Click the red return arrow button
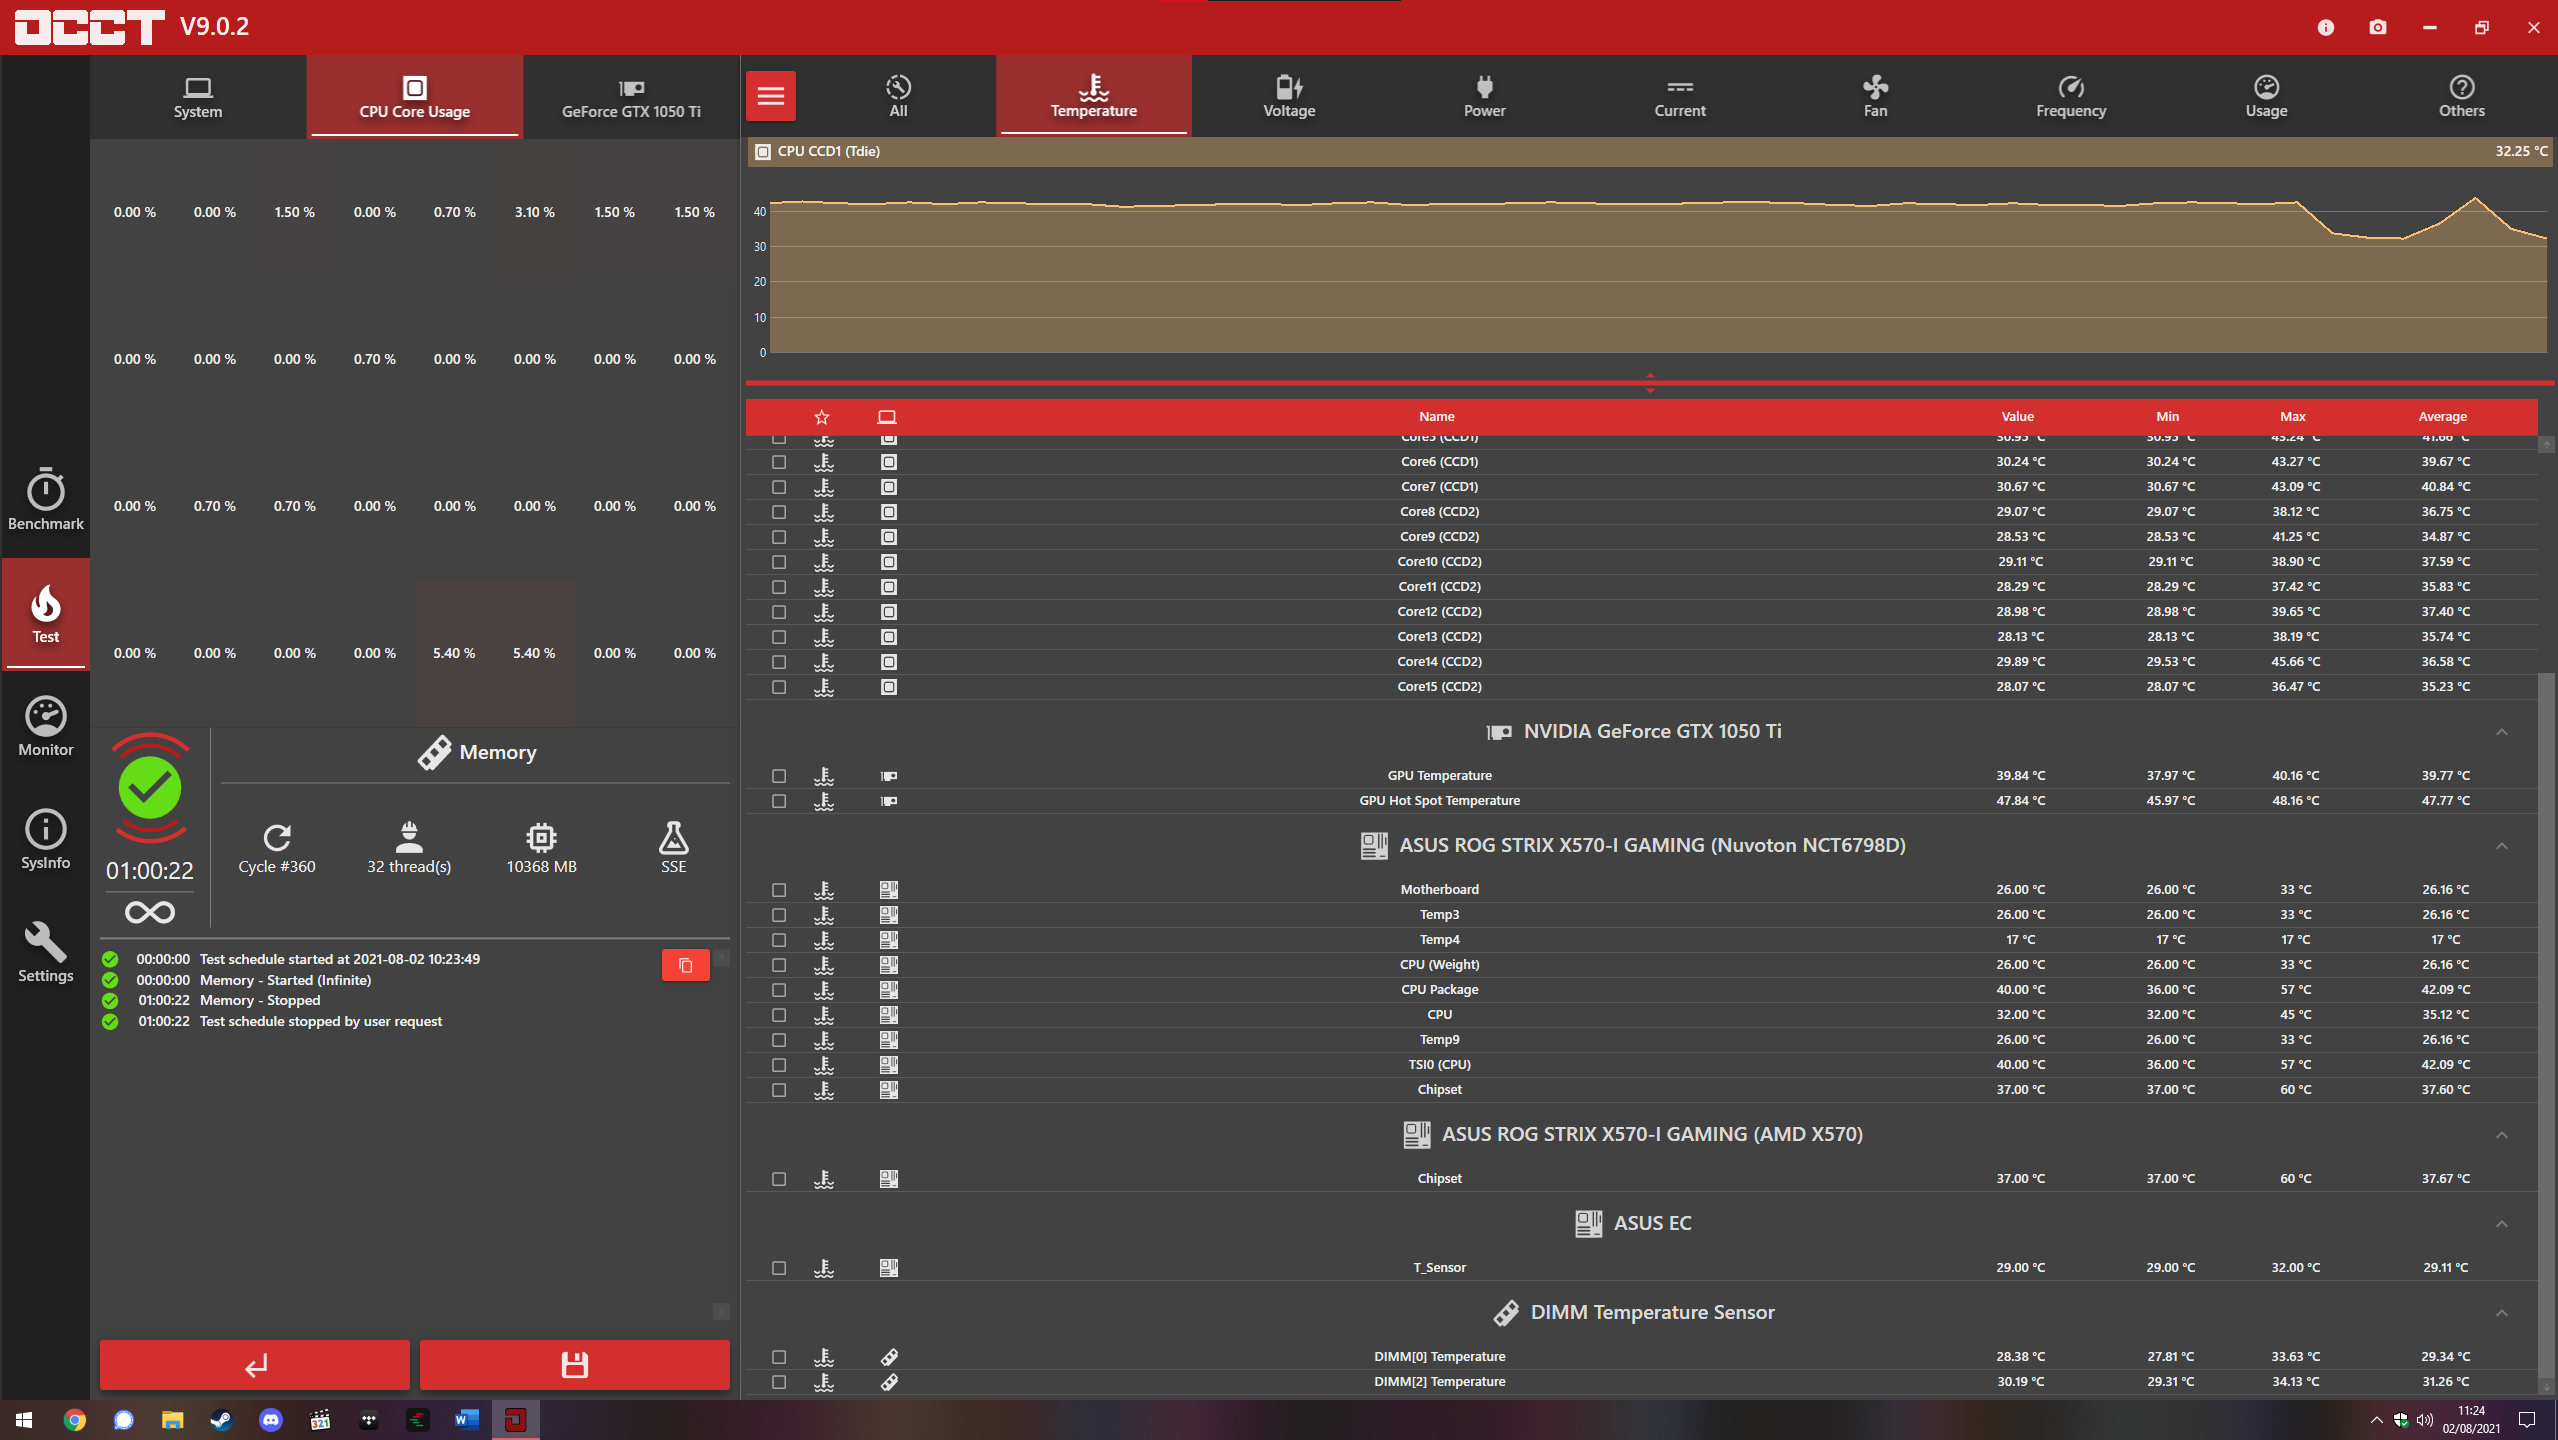Image resolution: width=2558 pixels, height=1440 pixels. pyautogui.click(x=255, y=1365)
